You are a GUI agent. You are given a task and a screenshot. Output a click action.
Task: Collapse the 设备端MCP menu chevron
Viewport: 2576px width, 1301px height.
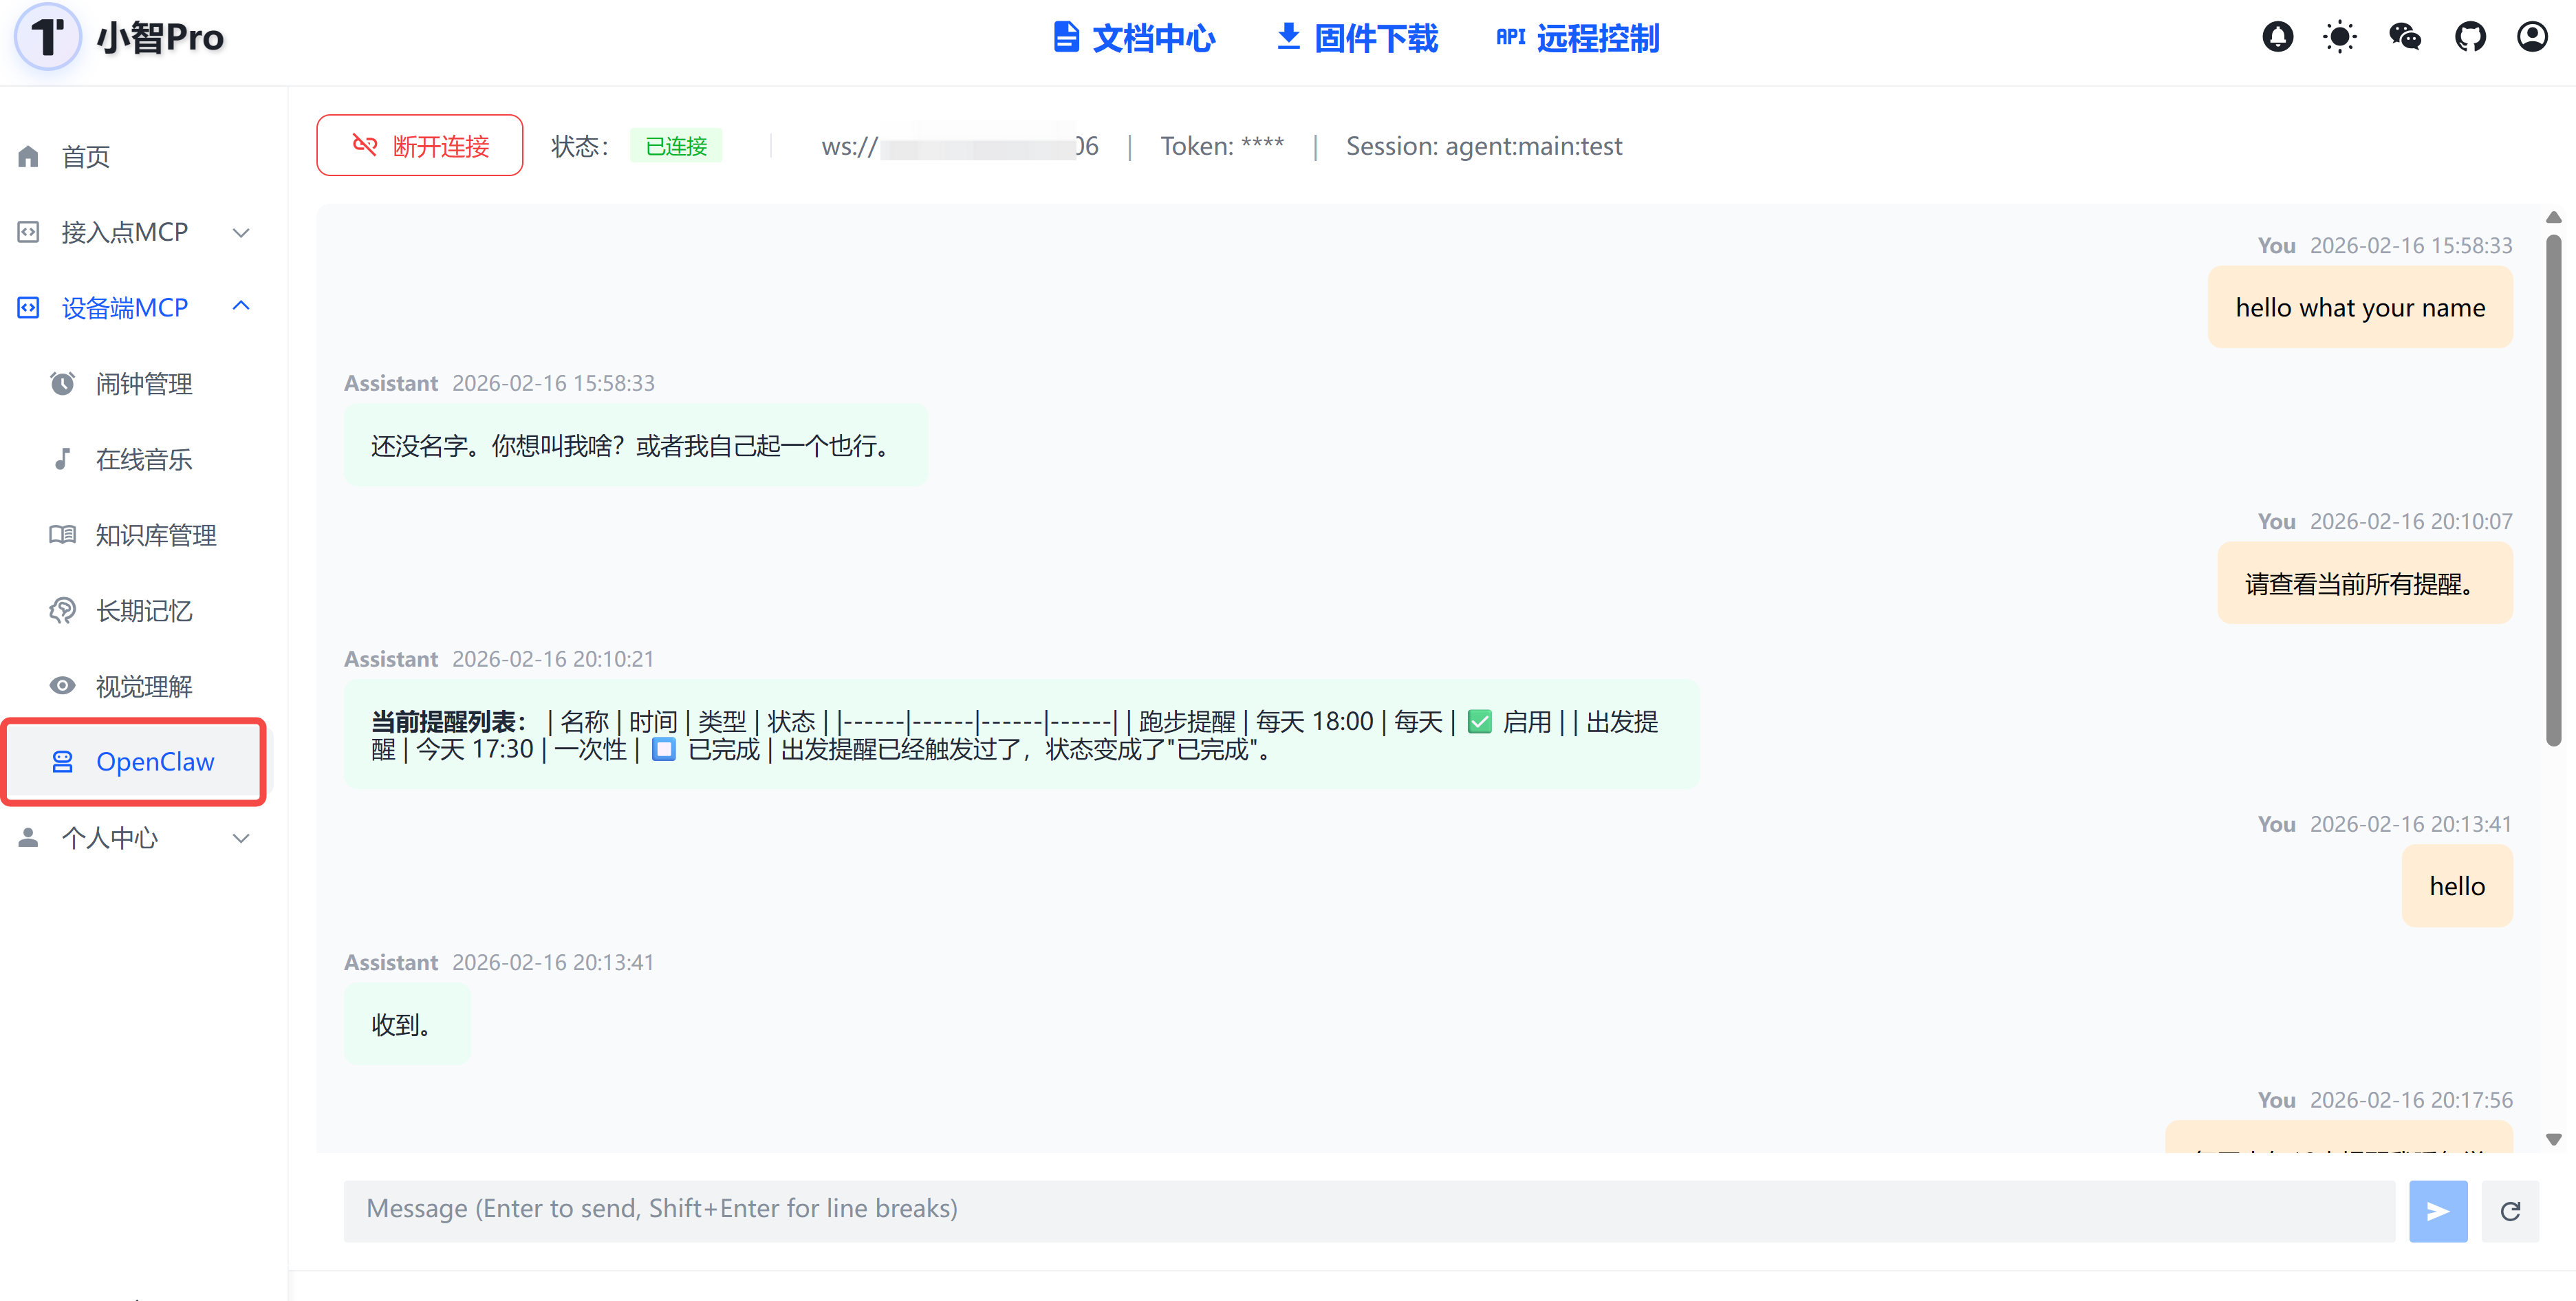point(241,307)
